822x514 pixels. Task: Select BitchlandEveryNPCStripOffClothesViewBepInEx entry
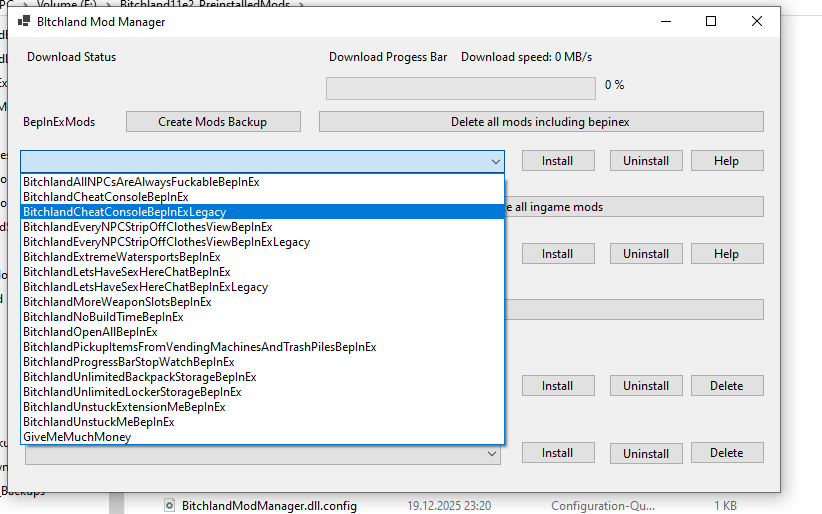(262, 227)
